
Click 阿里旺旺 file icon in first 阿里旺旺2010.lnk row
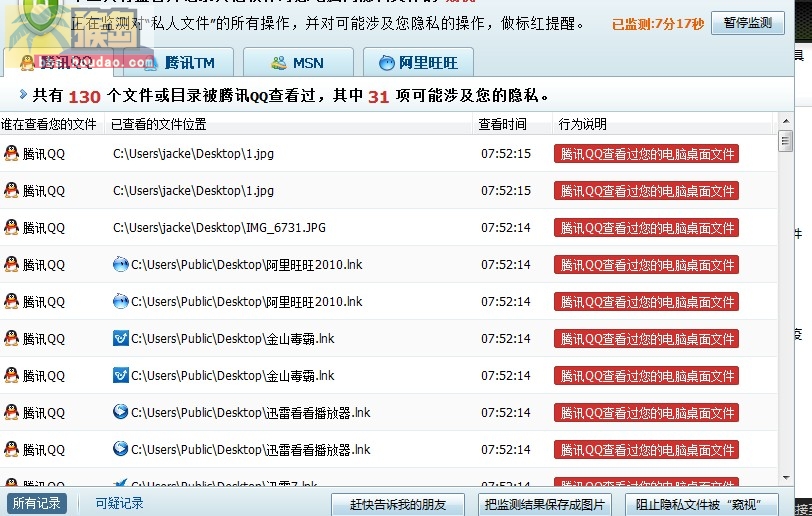[120, 264]
